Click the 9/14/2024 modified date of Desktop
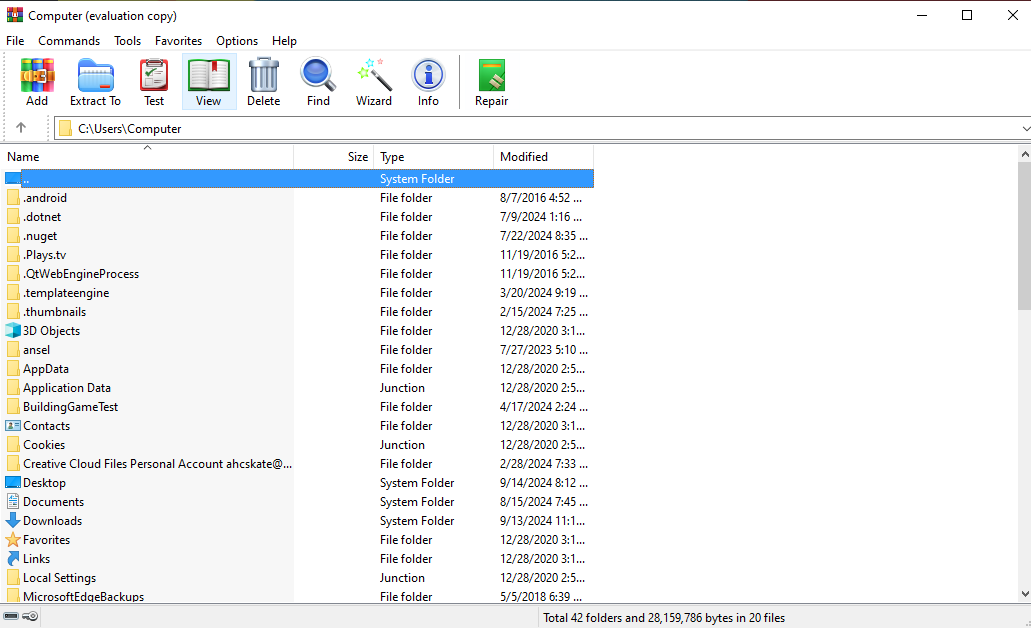The width and height of the screenshot is (1031, 628). [544, 483]
